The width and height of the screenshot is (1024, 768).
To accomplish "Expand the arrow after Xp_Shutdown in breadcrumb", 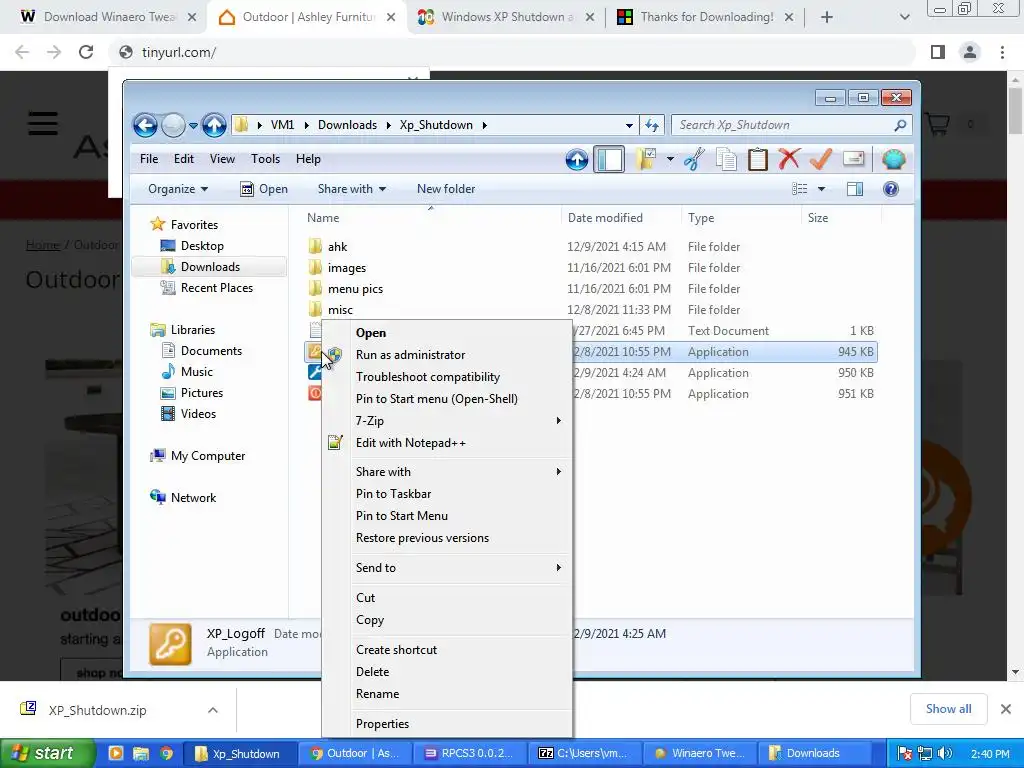I will [485, 125].
